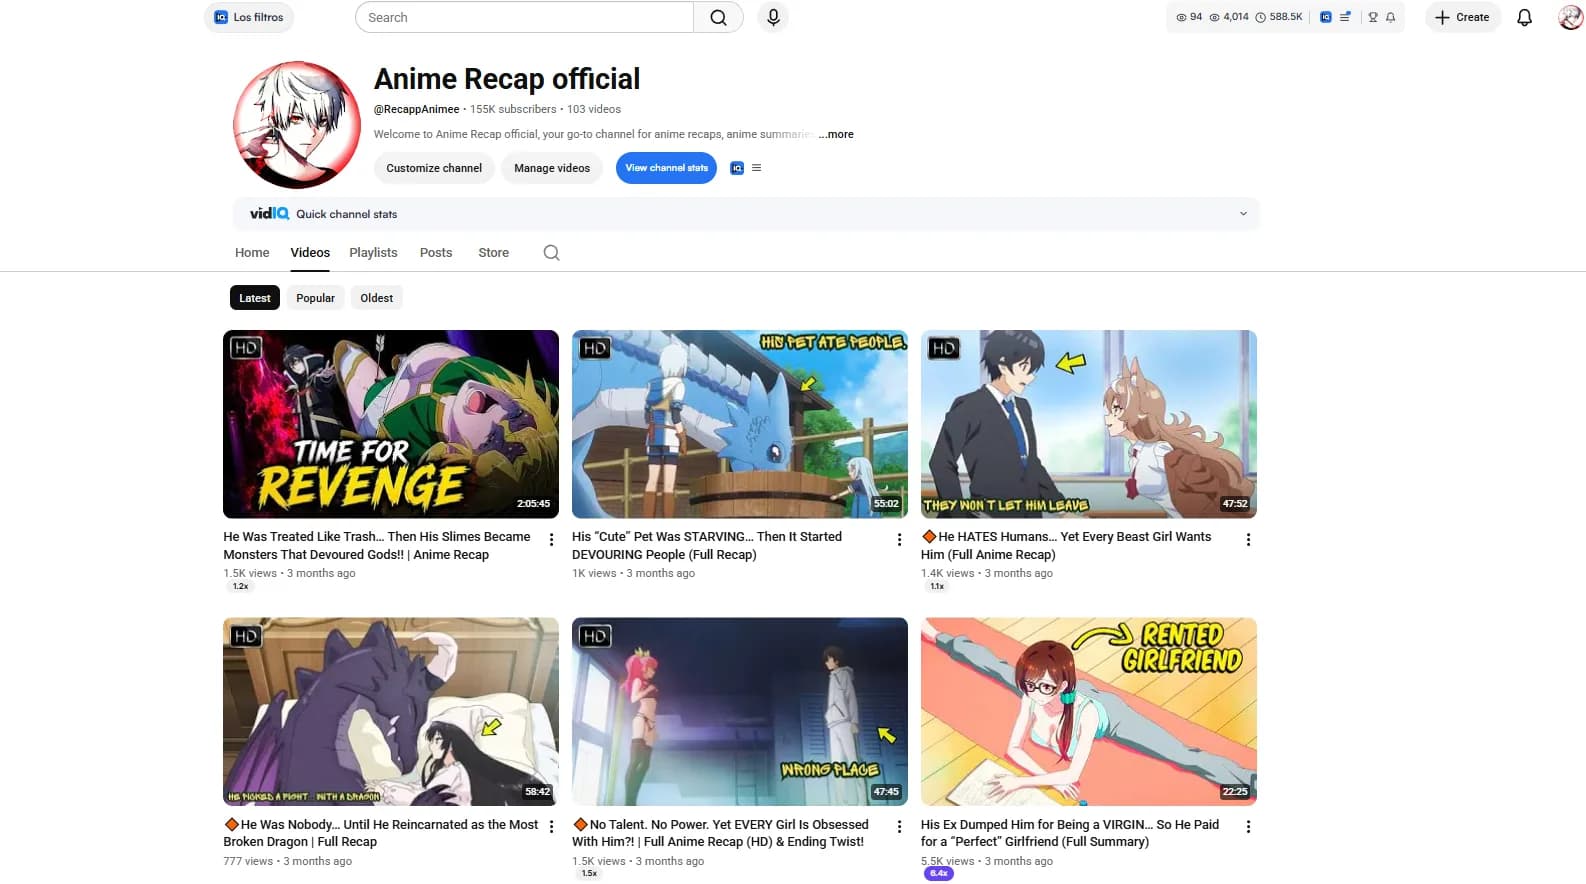This screenshot has width=1586, height=884.
Task: Click the channel profile picture
Action: pos(297,125)
